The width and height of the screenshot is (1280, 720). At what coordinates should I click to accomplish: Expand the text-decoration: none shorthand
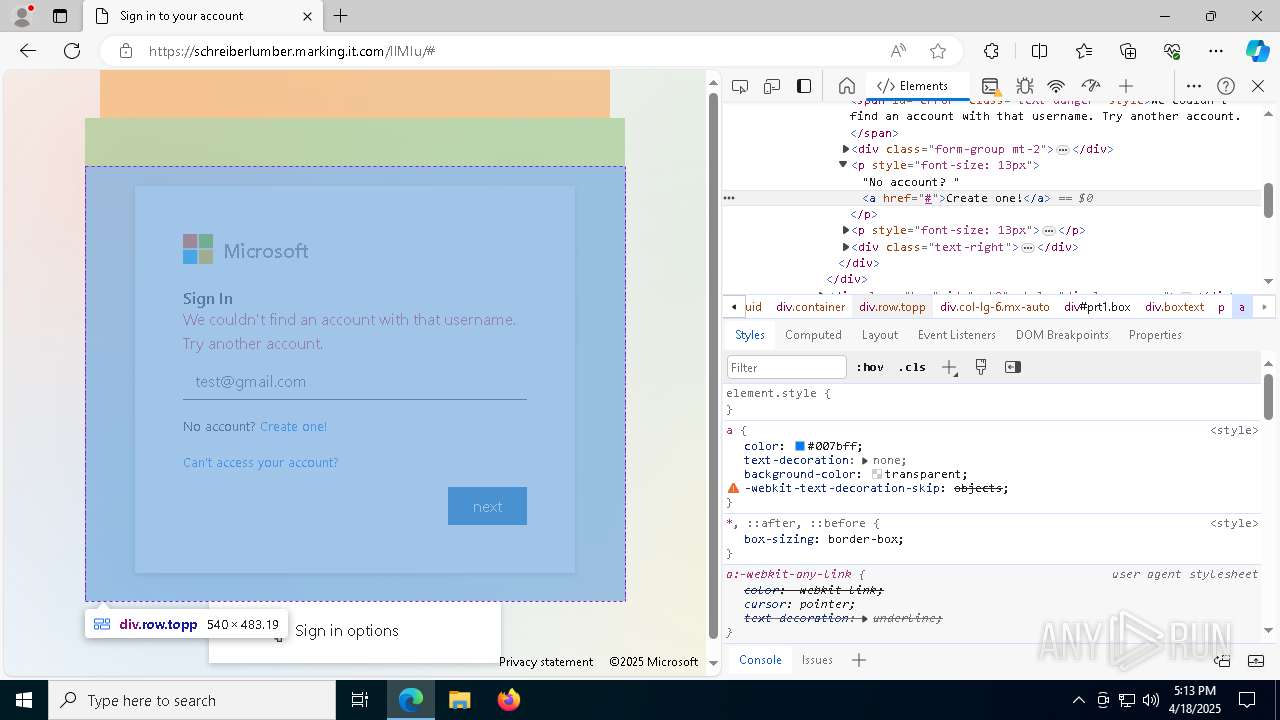pos(865,460)
